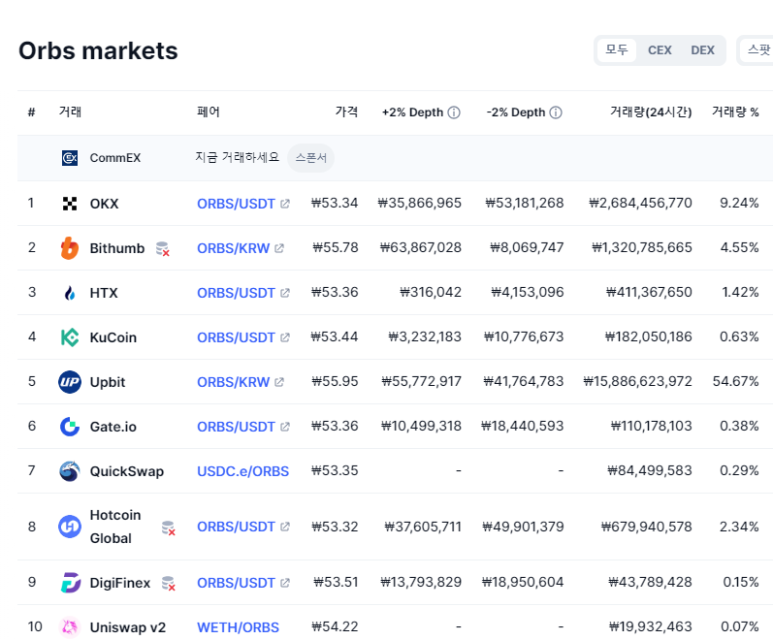Open the USDC.e/ORBS pair link

click(243, 471)
